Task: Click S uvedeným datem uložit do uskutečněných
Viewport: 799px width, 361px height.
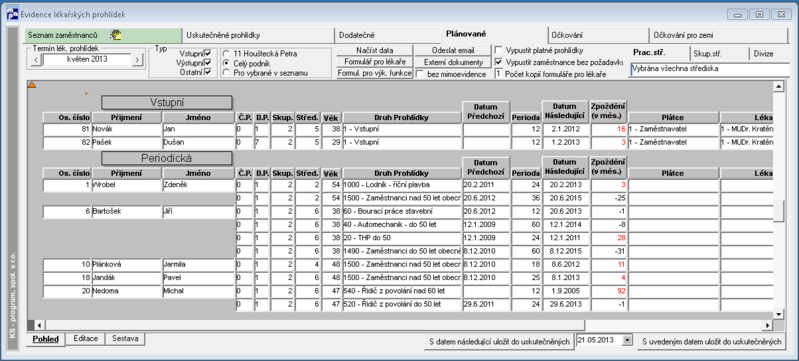Action: pos(712,342)
